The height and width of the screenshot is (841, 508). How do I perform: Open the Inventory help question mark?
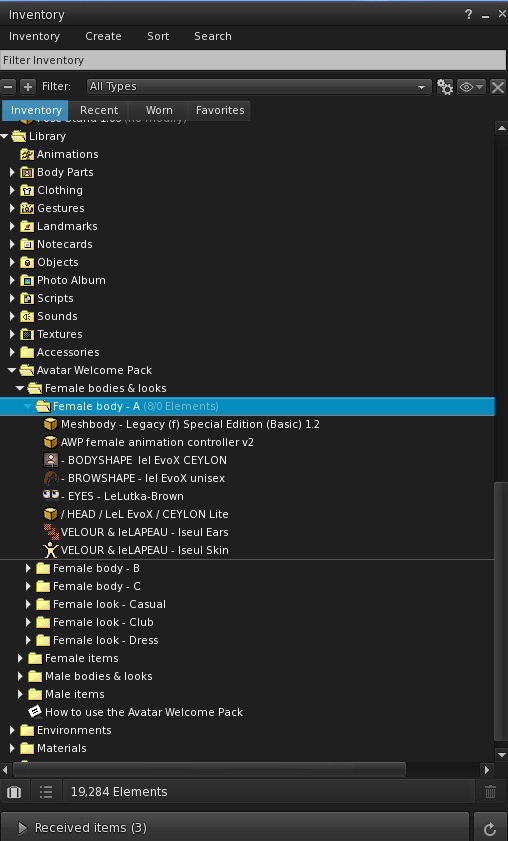pyautogui.click(x=468, y=14)
